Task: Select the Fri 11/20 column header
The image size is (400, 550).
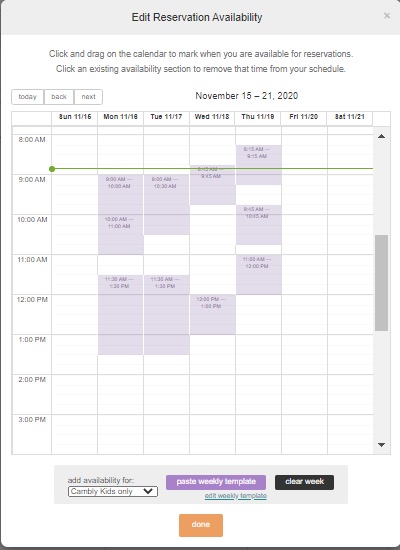Action: (304, 117)
